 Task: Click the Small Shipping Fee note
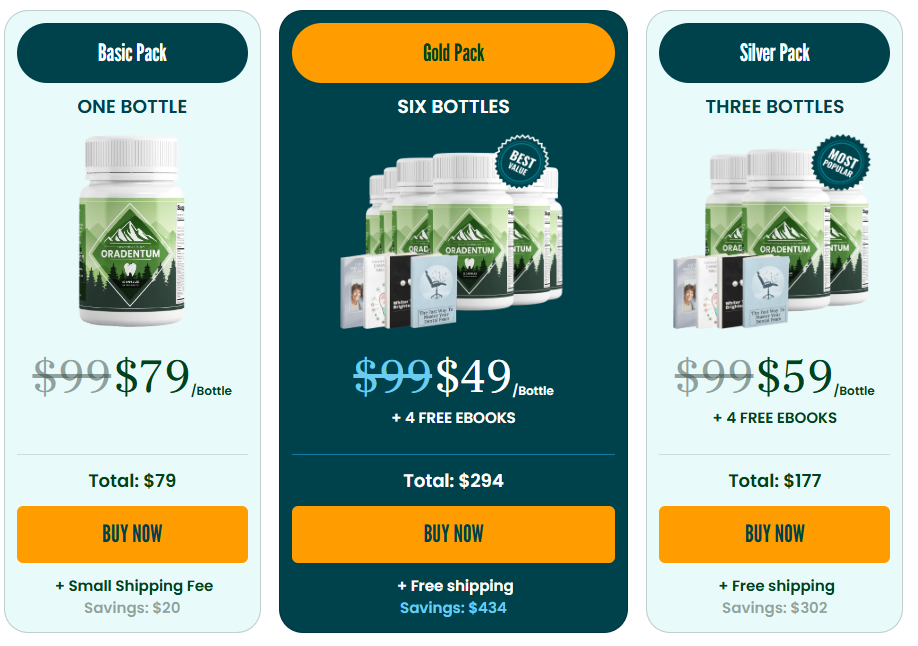pyautogui.click(x=134, y=586)
